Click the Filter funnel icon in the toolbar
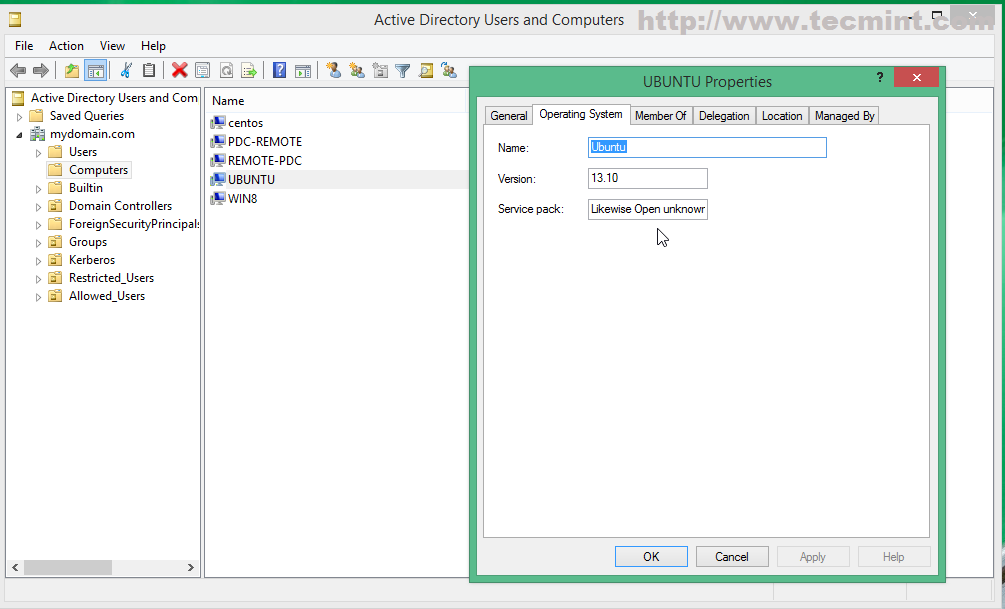 coord(402,70)
